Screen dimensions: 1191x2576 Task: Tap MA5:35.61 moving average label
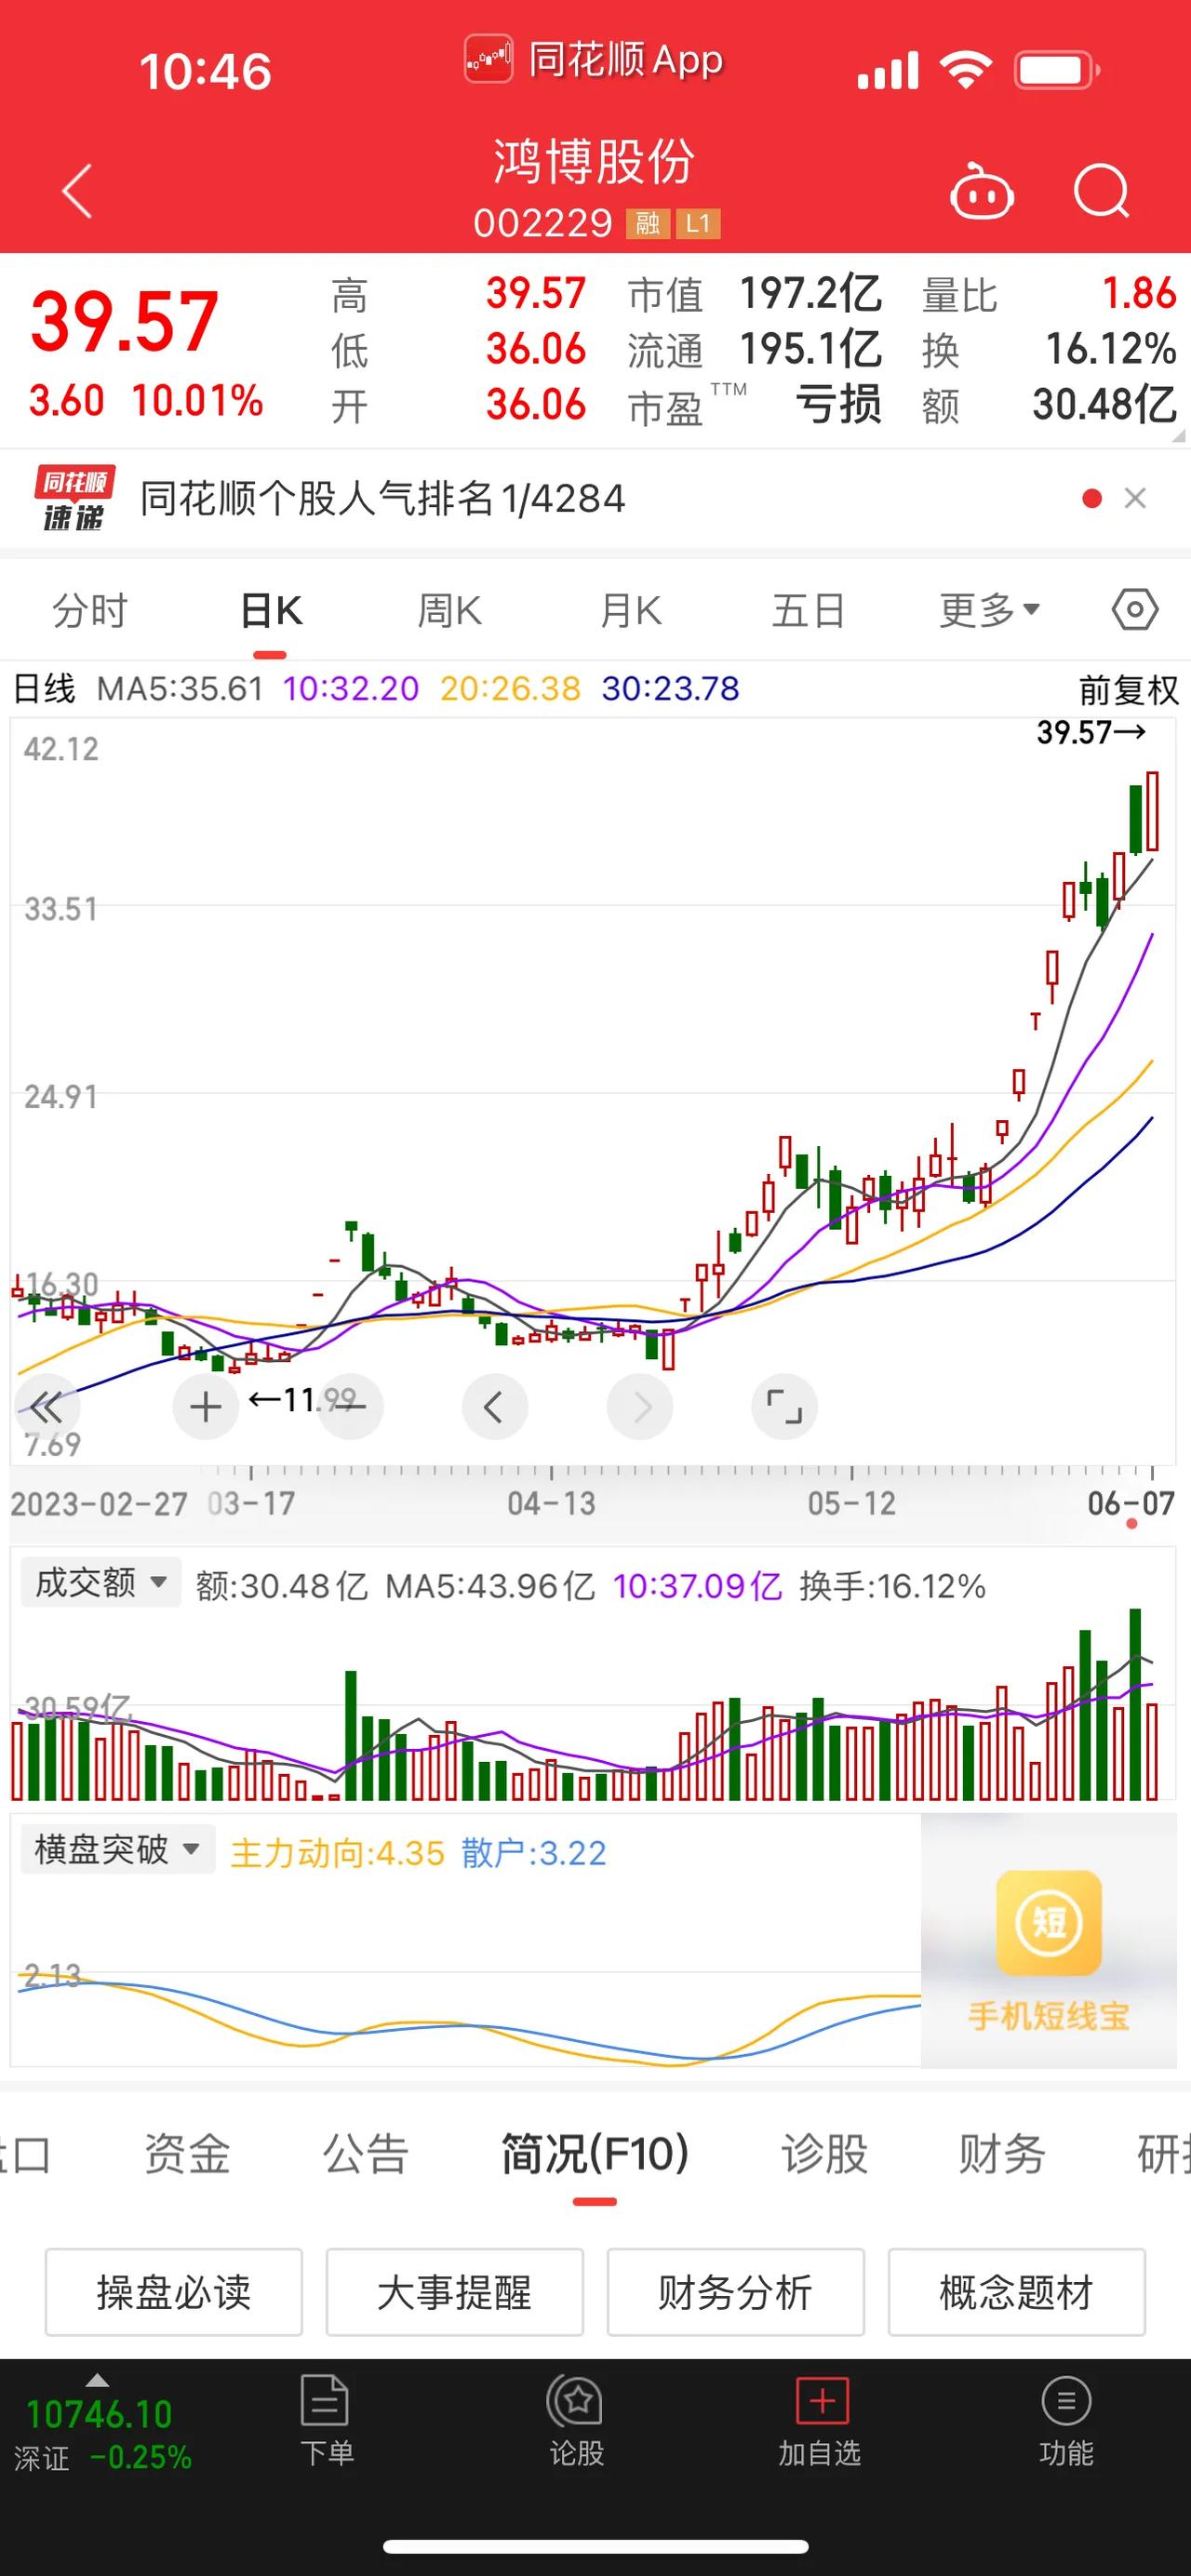pyautogui.click(x=180, y=689)
